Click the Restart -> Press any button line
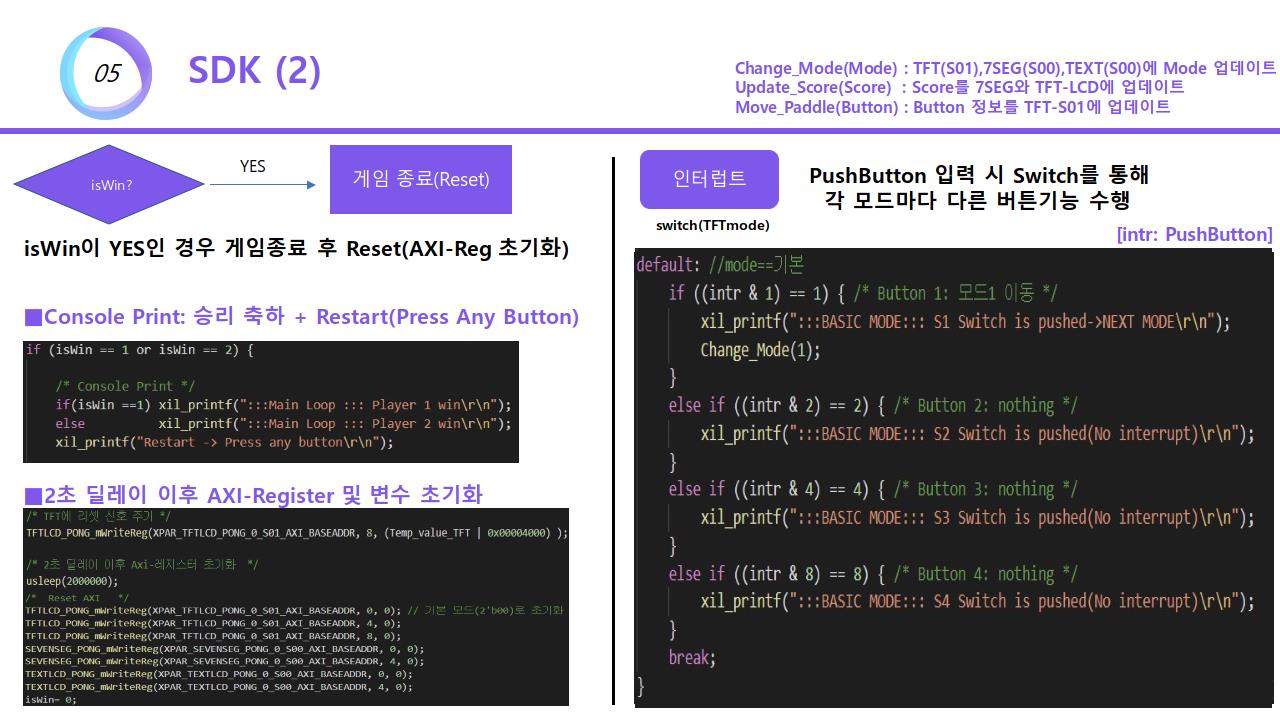 (224, 442)
